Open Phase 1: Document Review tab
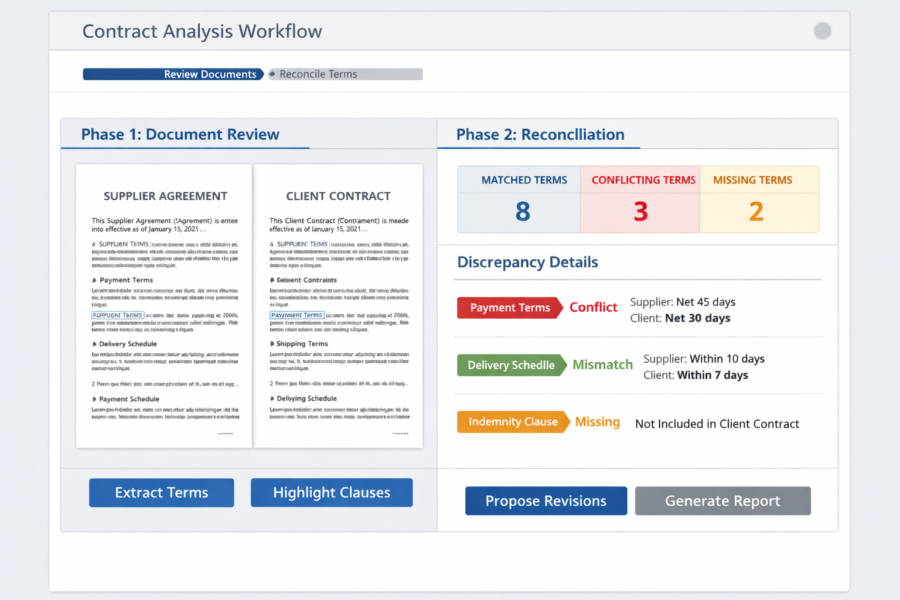The height and width of the screenshot is (600, 900). coord(180,134)
